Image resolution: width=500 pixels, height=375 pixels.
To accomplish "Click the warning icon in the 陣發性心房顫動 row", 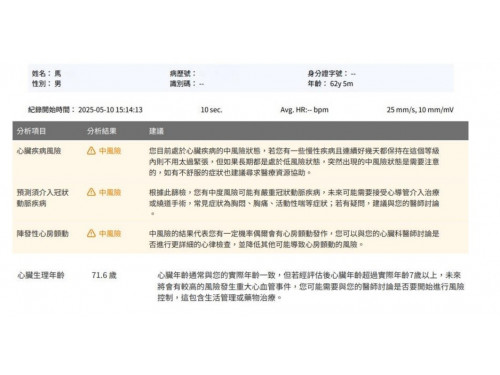I will [91, 233].
